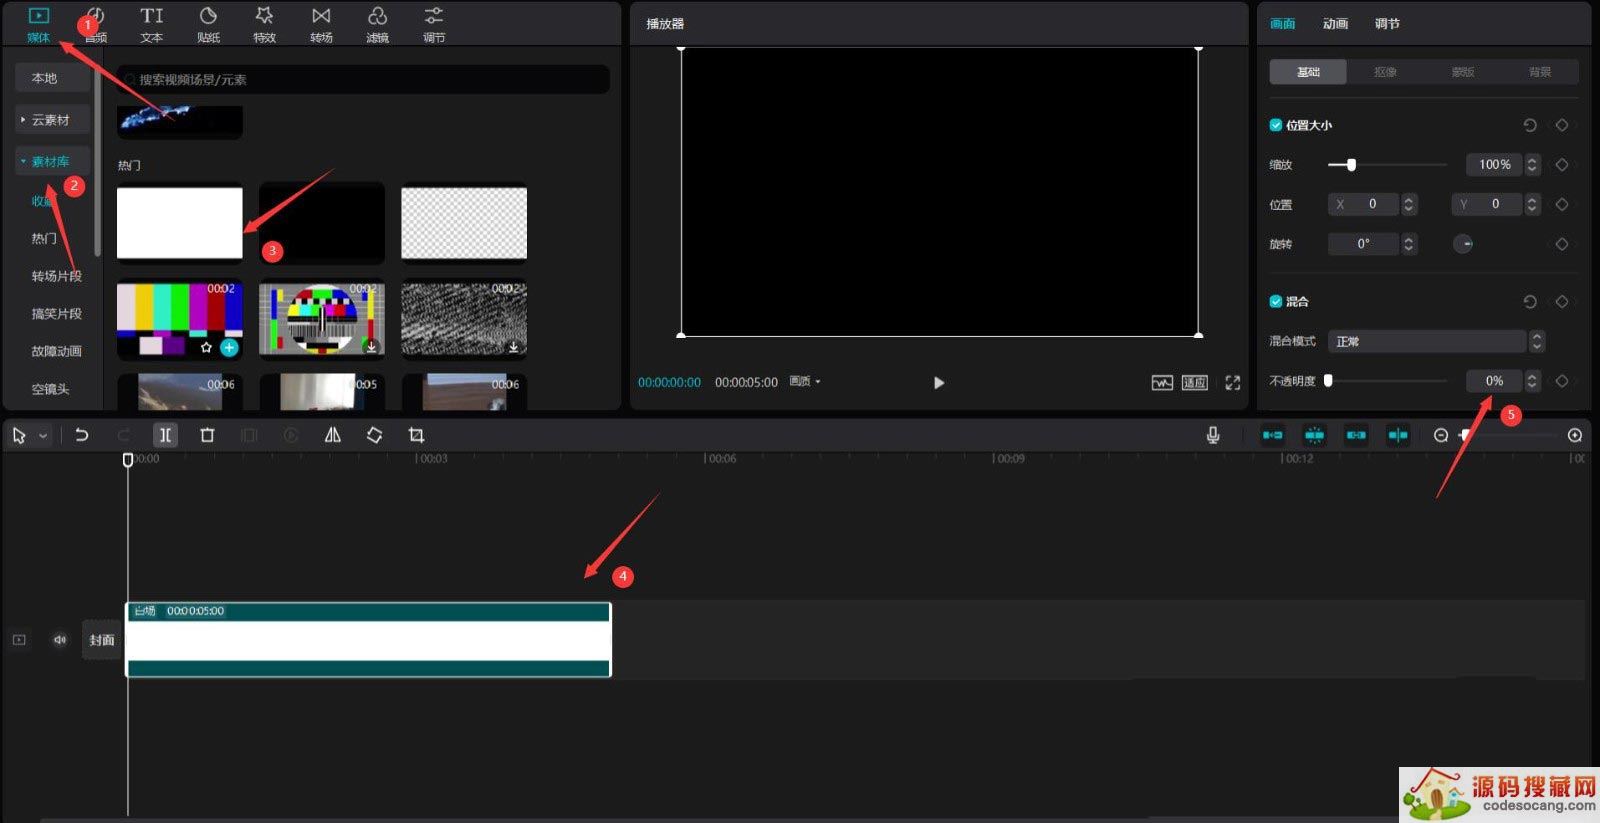
Task: Click the split clip tool in timeline toolbar
Action: [x=165, y=435]
